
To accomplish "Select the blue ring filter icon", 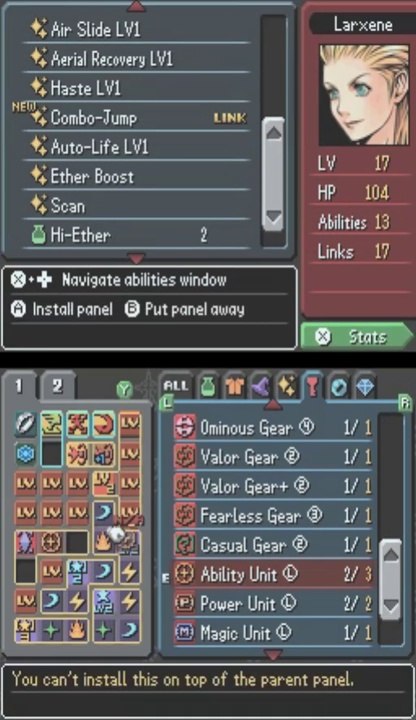I will click(x=339, y=387).
